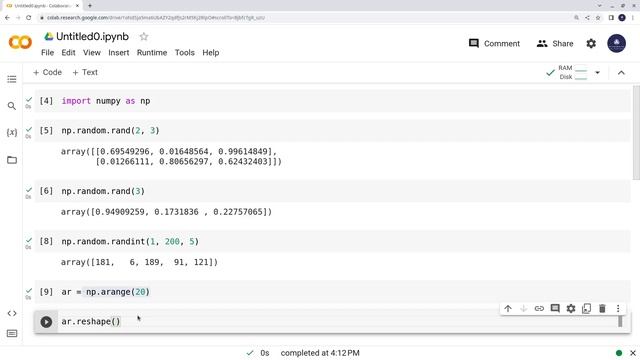
Task: Open a new browser tab
Action: click(x=90, y=6)
